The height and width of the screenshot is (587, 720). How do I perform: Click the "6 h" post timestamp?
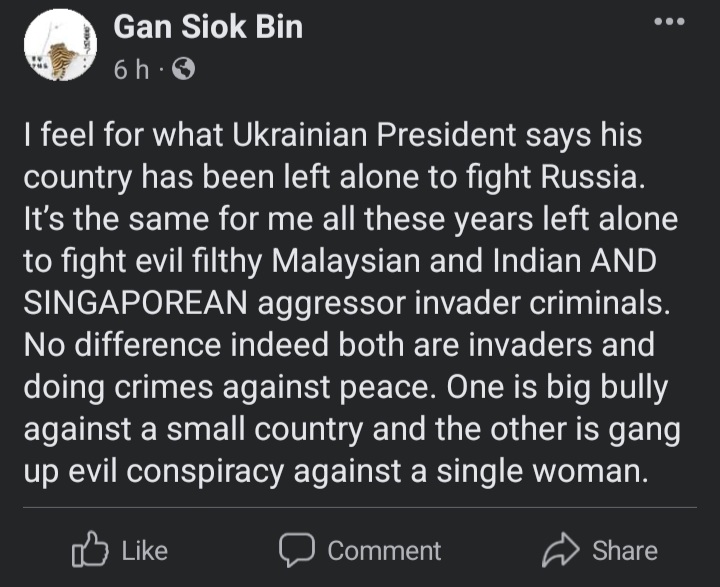coord(131,70)
